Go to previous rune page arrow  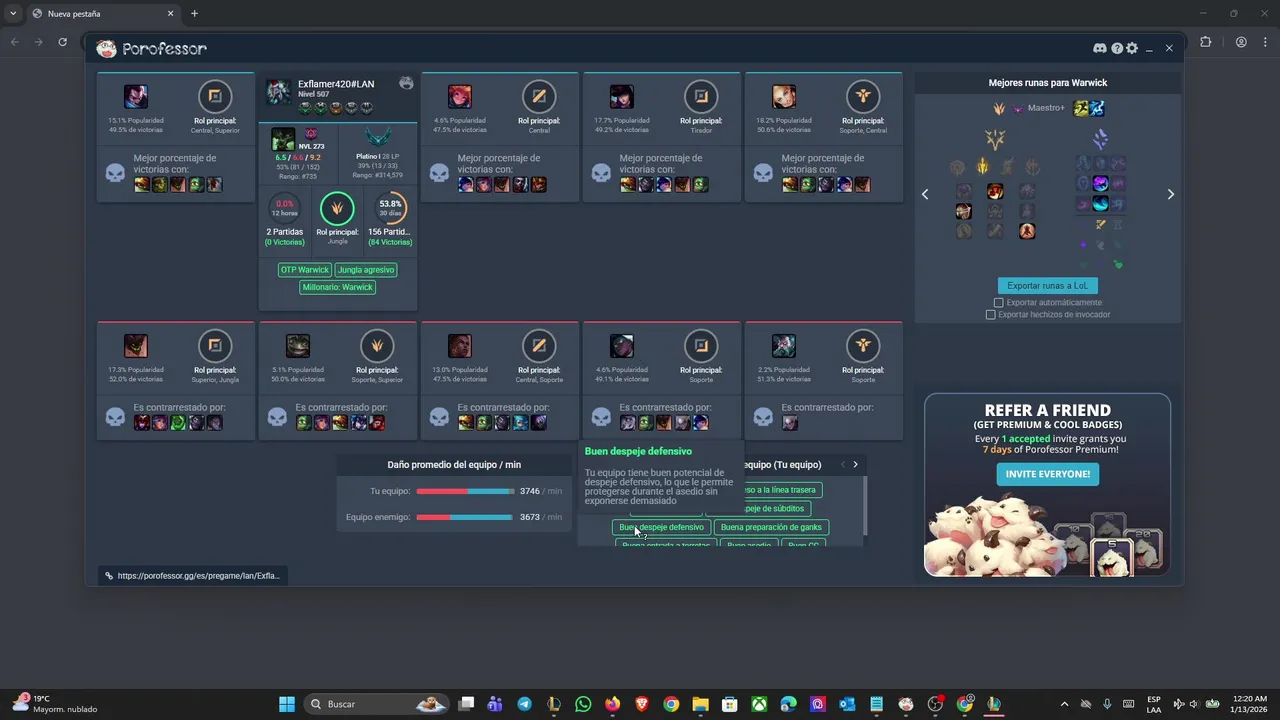coord(925,194)
